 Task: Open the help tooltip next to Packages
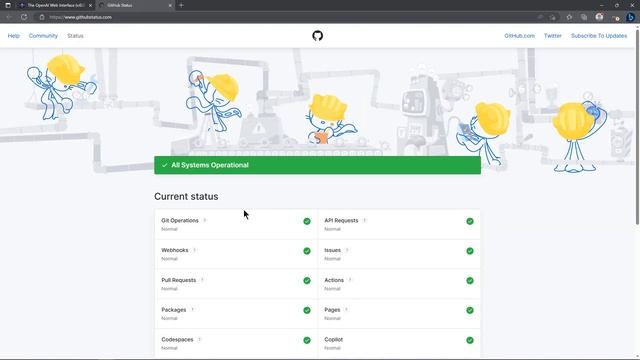192,310
